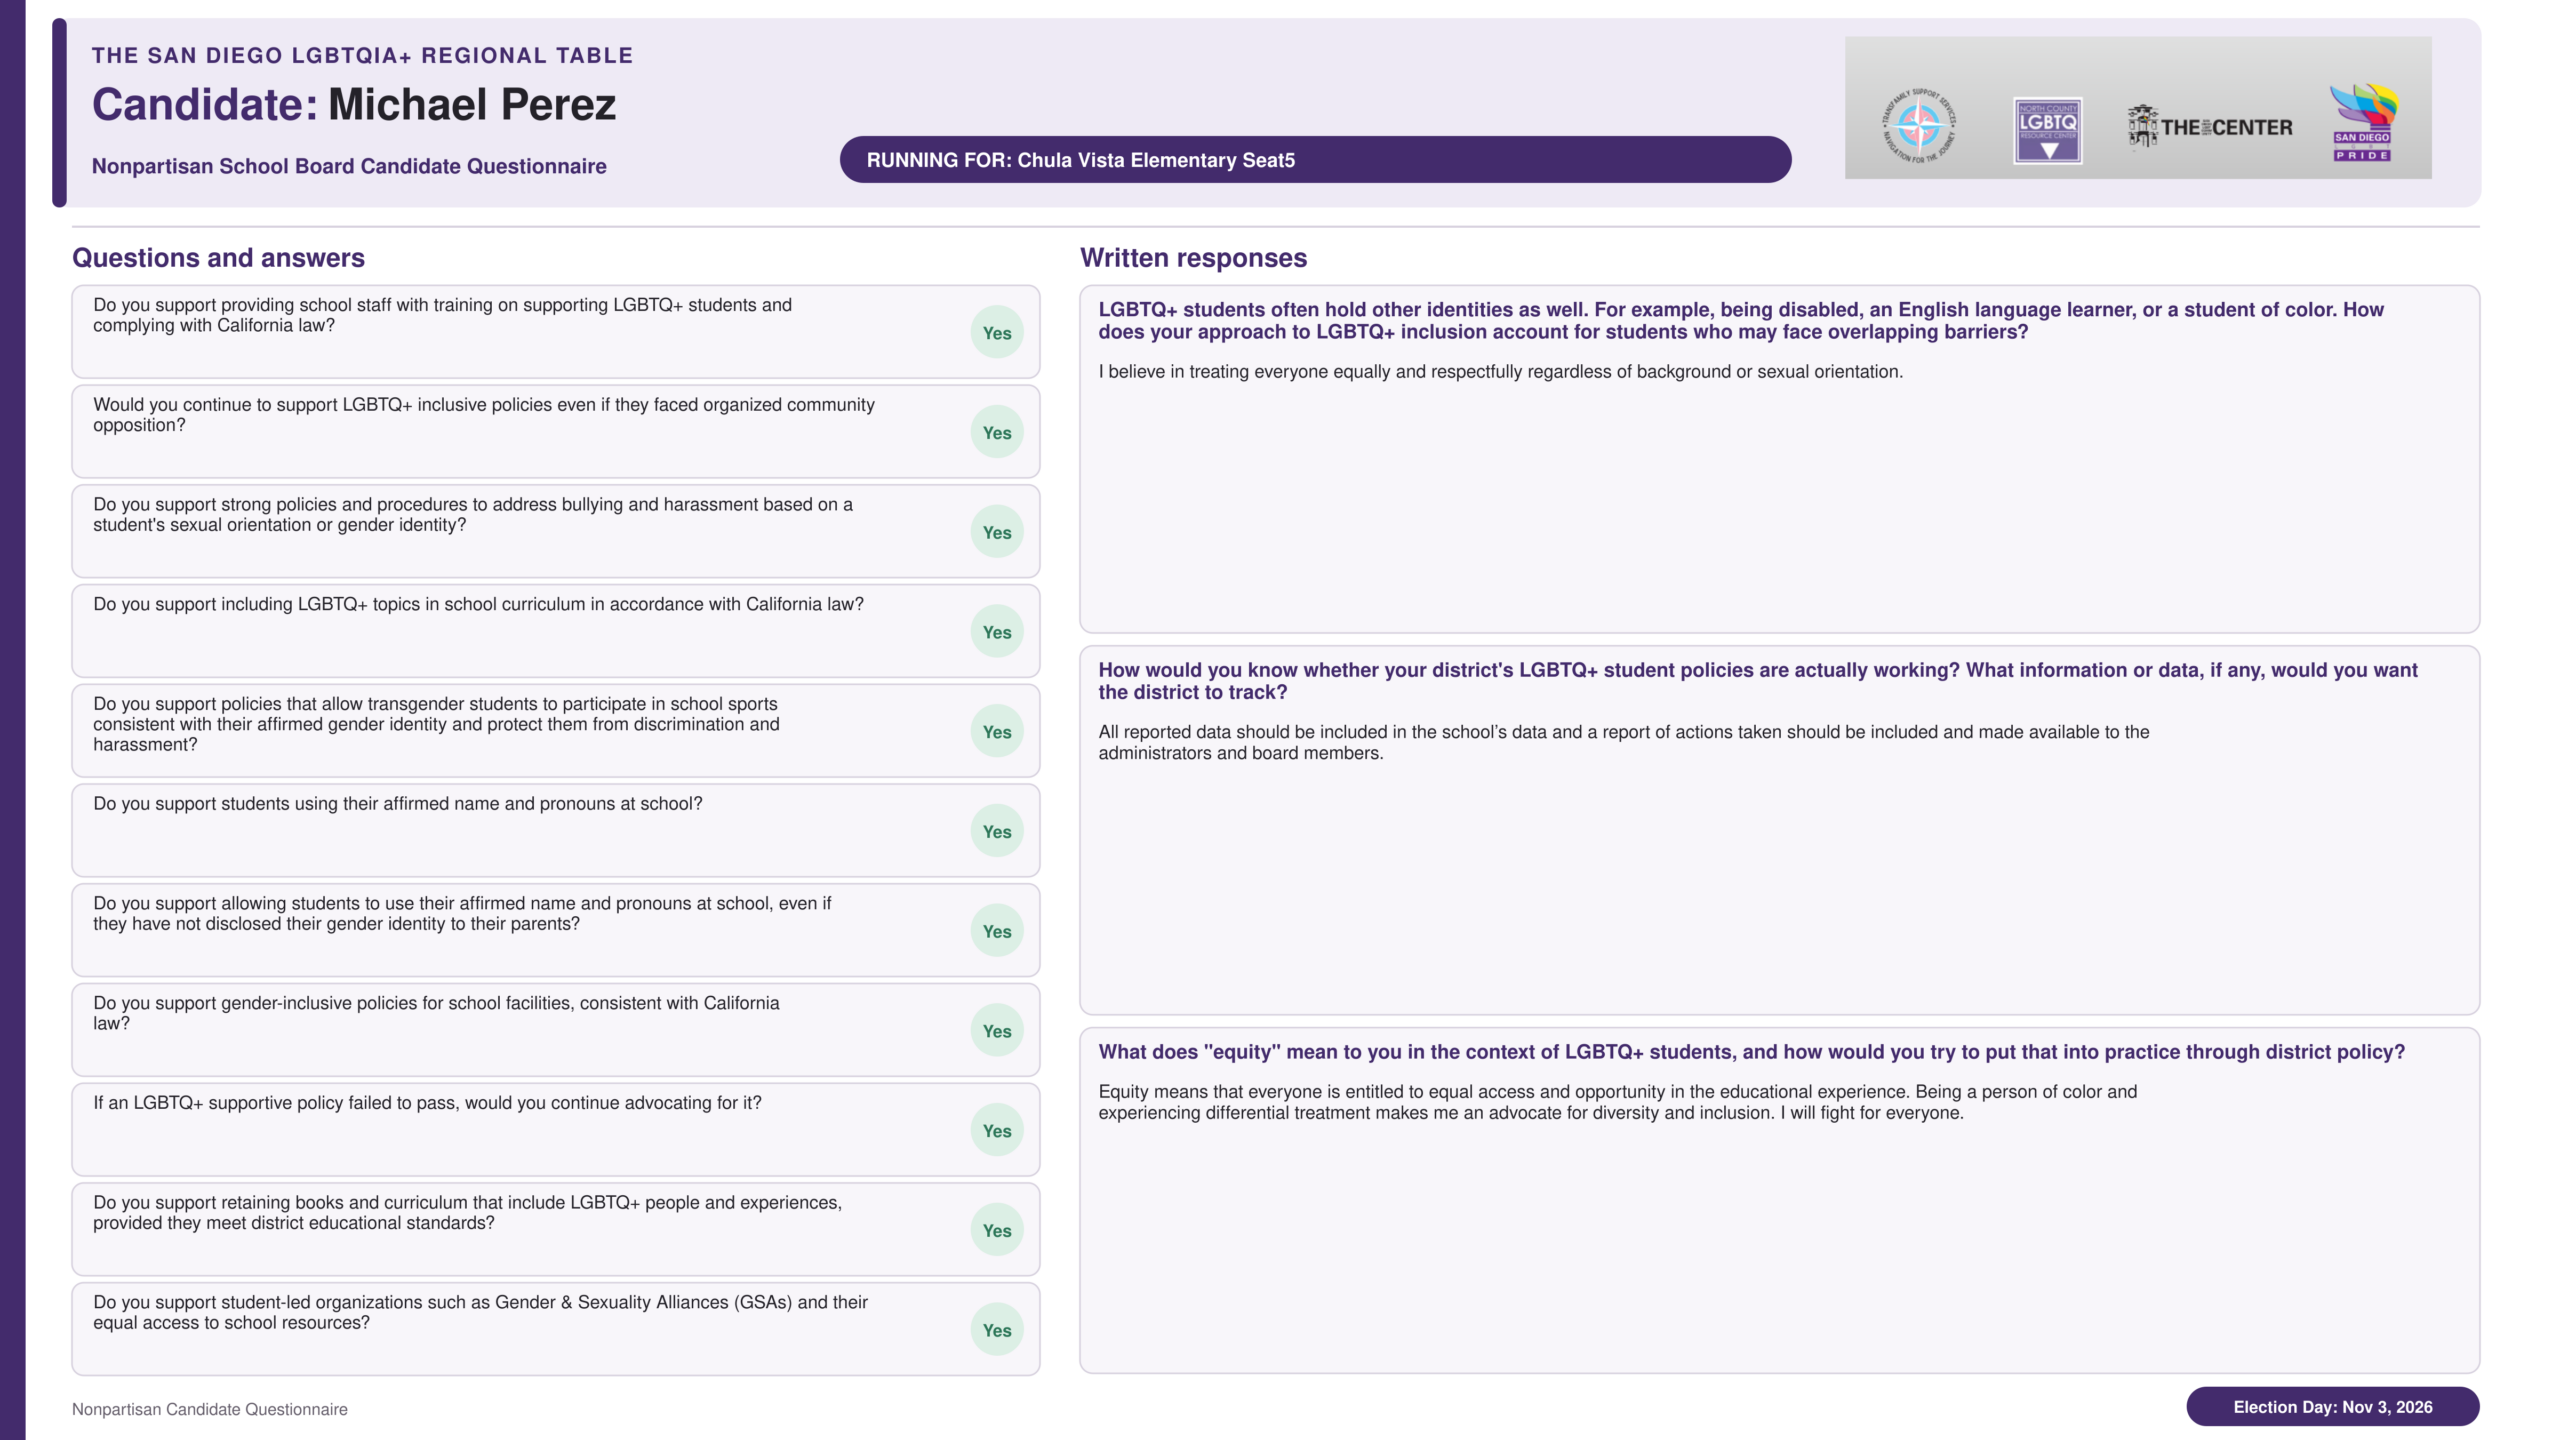Screen dimensions: 2560x1440
Task: Click the overlapping barriers written question heading
Action: [x=1741, y=321]
